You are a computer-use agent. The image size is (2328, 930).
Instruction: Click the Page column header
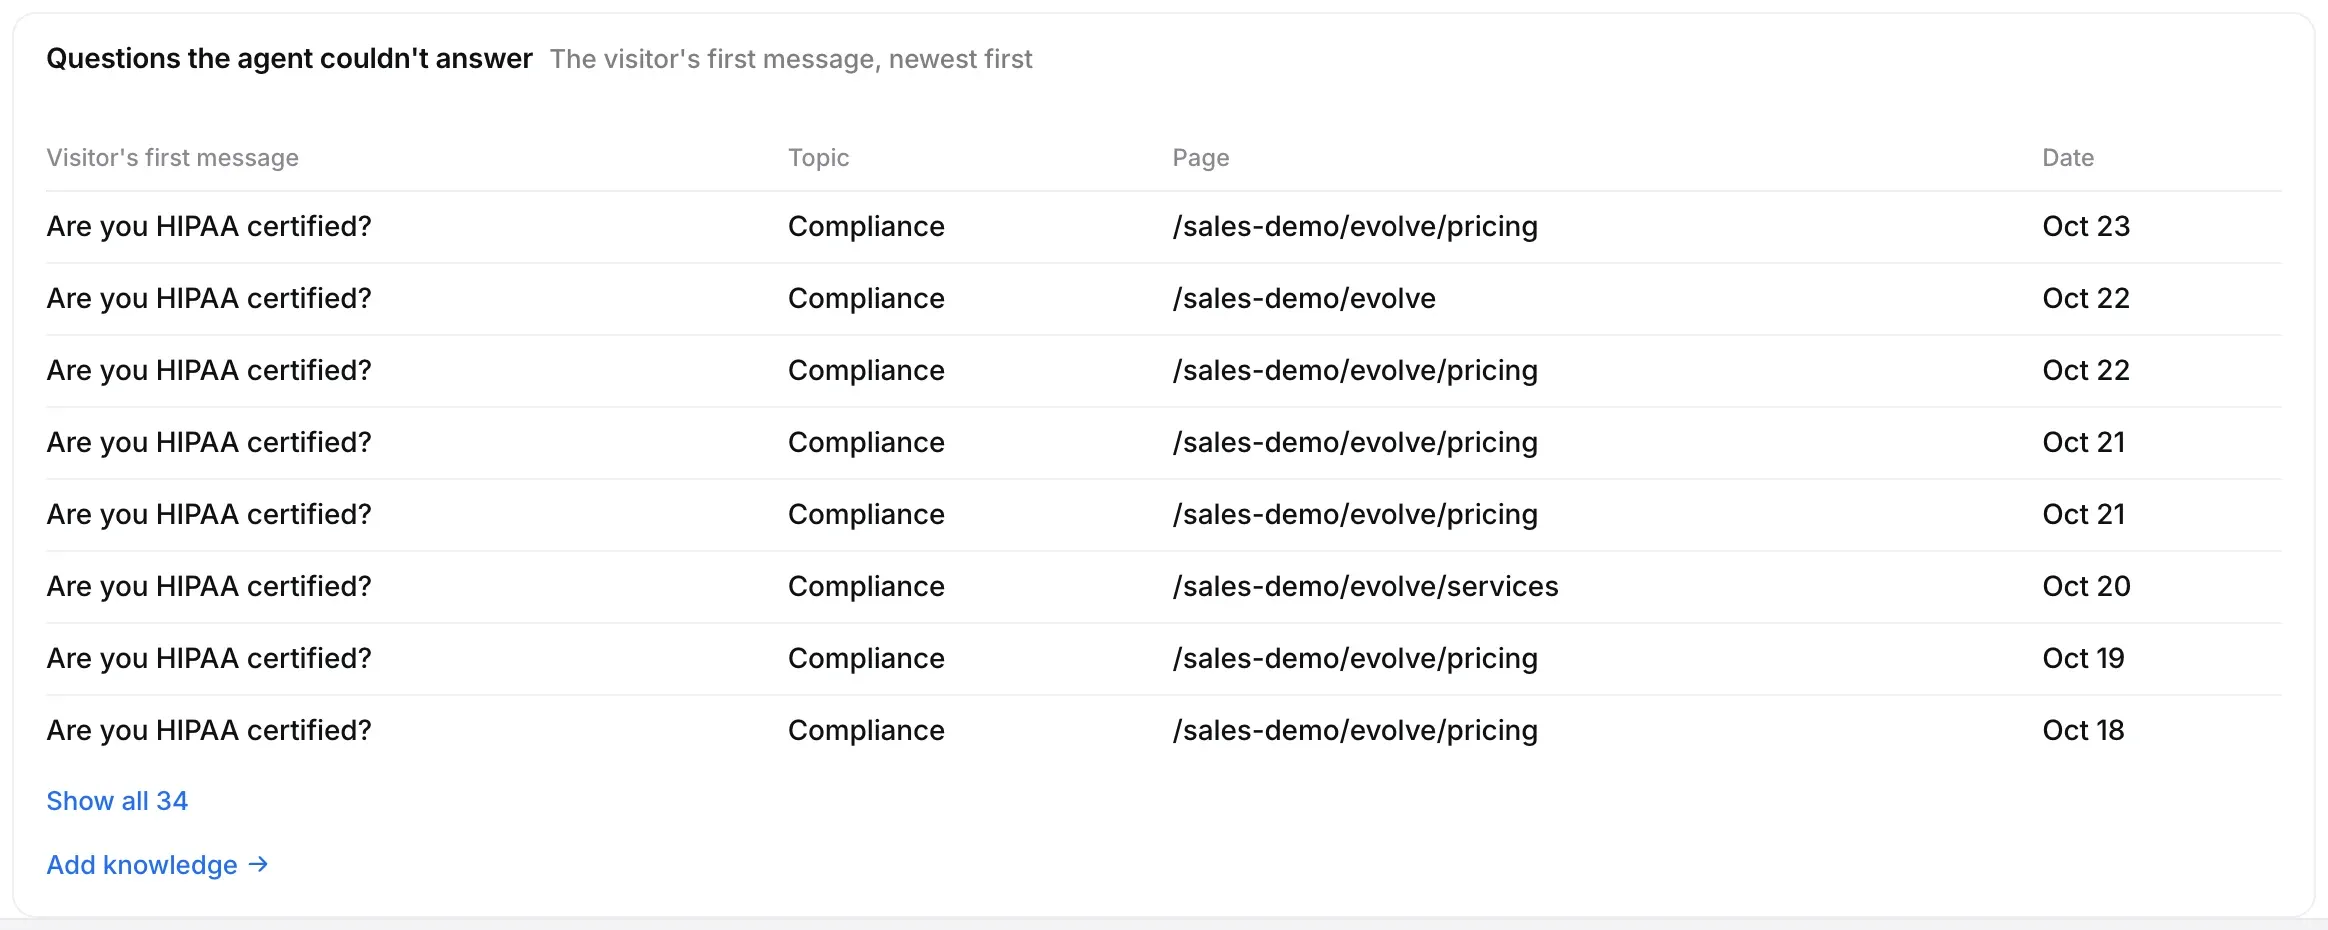pos(1201,158)
